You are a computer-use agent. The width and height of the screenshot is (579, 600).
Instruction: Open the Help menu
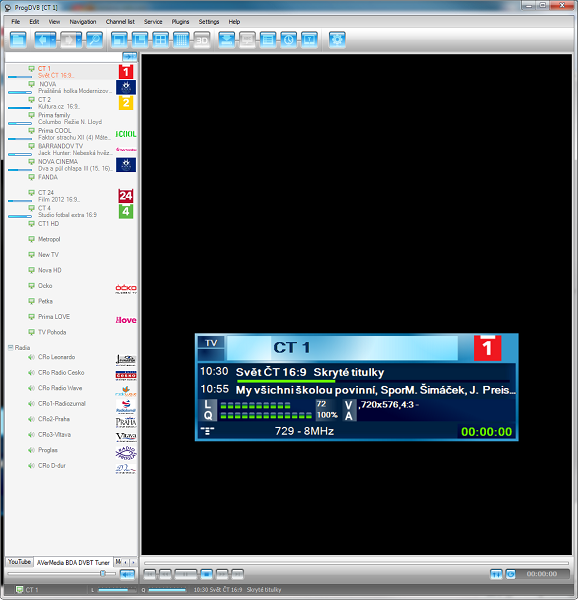234,21
